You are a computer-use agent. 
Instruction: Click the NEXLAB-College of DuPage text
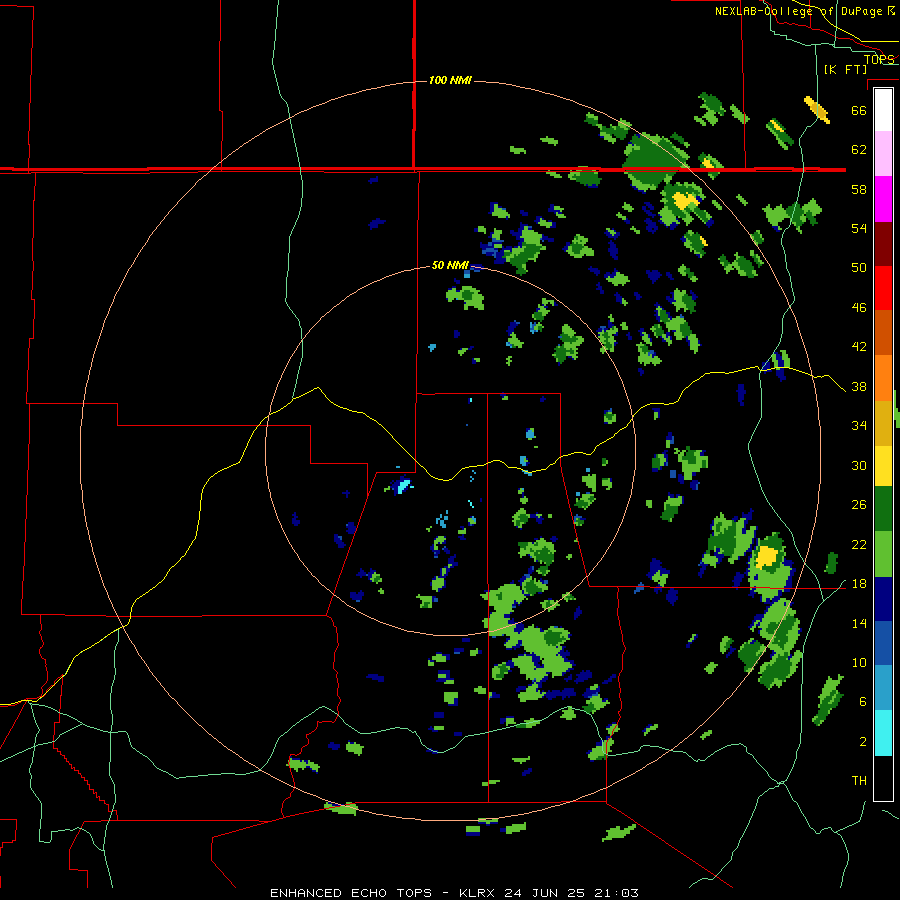coord(798,11)
